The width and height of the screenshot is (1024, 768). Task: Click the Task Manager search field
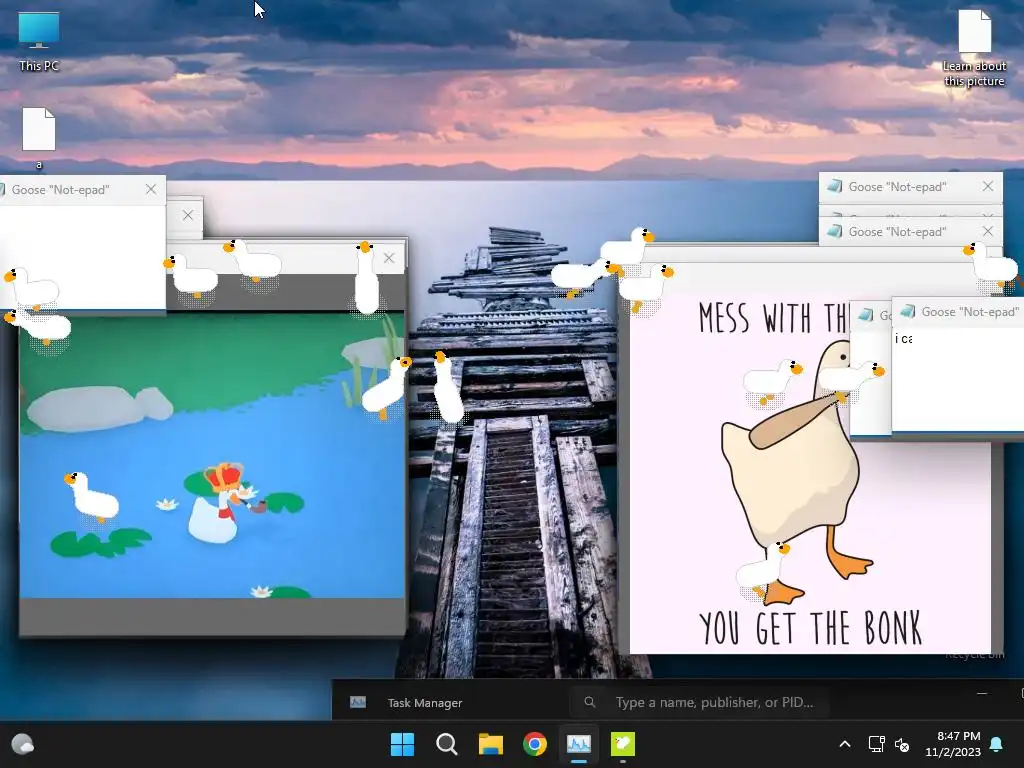tap(699, 703)
